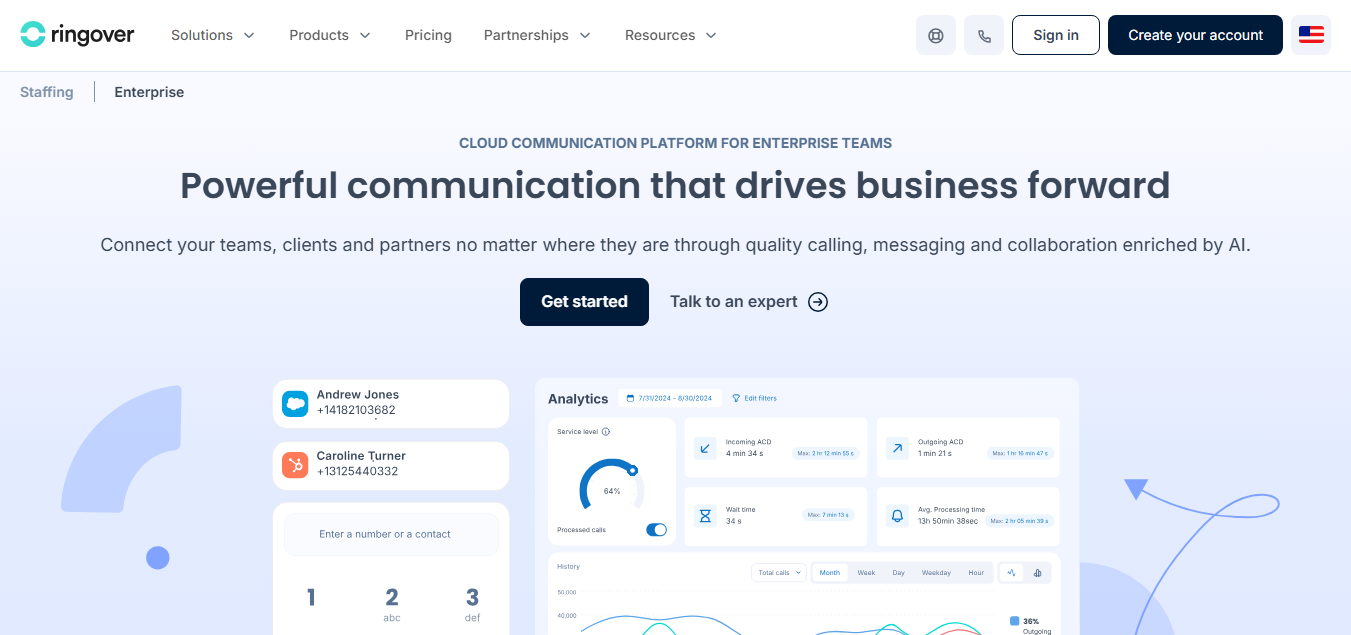The image size is (1351, 635).
Task: Click the Get started button
Action: 584,302
